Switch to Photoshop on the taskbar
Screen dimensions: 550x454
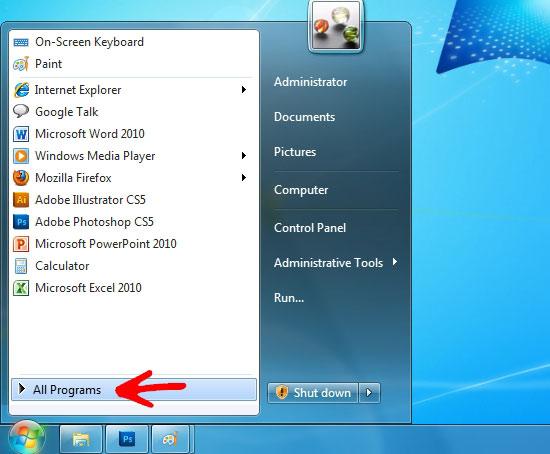click(127, 439)
